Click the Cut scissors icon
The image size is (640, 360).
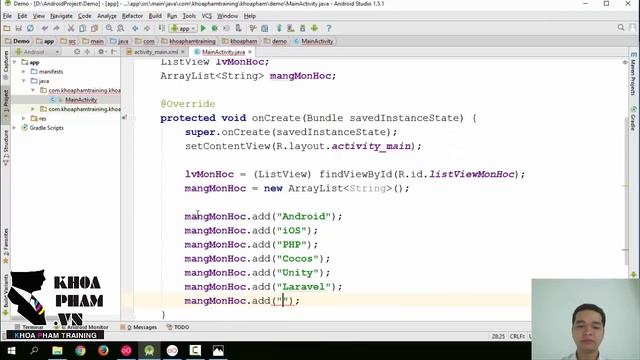pos(71,28)
